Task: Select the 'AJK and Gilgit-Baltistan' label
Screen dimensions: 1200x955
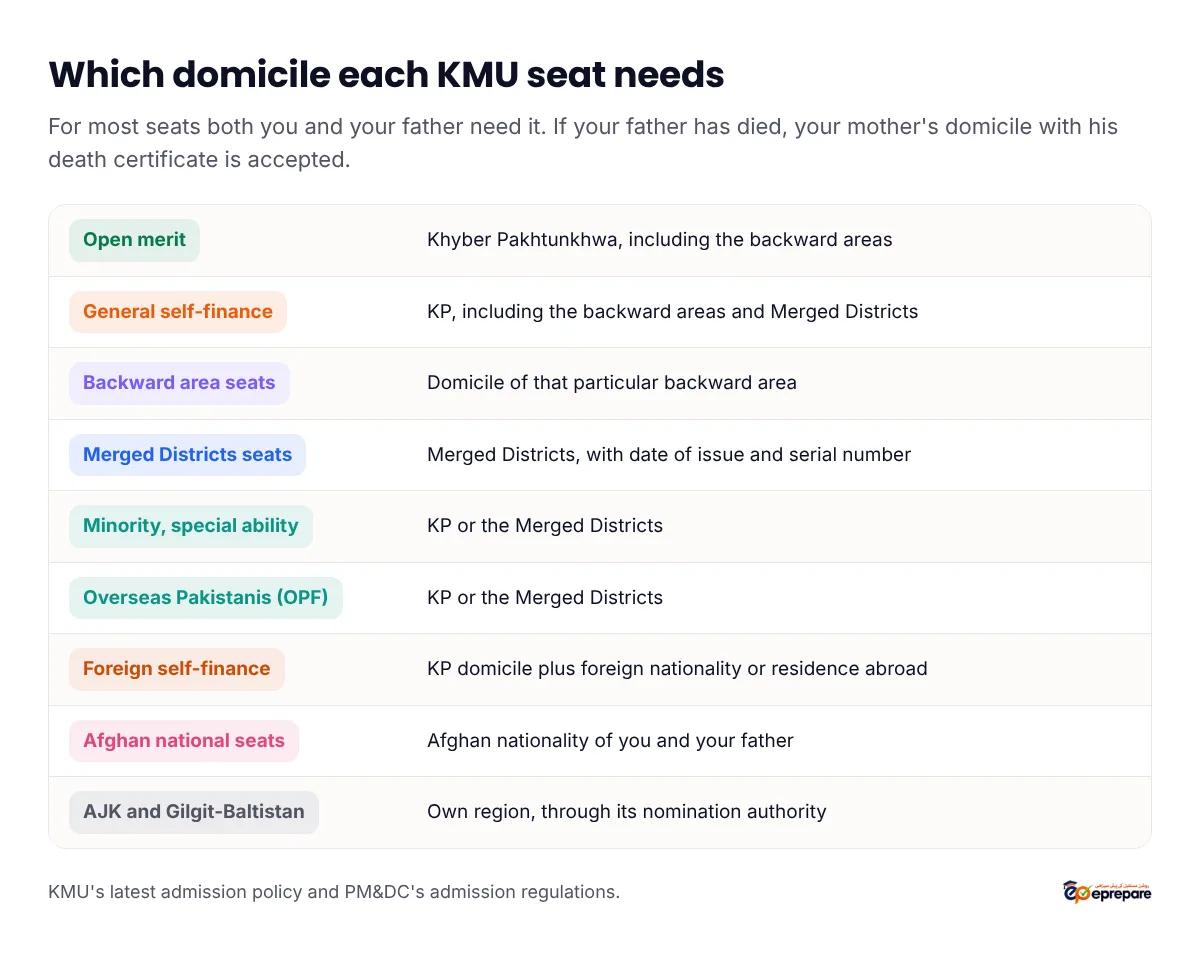Action: pyautogui.click(x=194, y=812)
